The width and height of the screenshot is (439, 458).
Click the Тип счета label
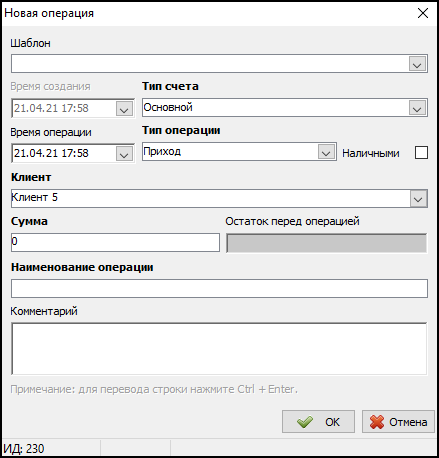pyautogui.click(x=170, y=86)
